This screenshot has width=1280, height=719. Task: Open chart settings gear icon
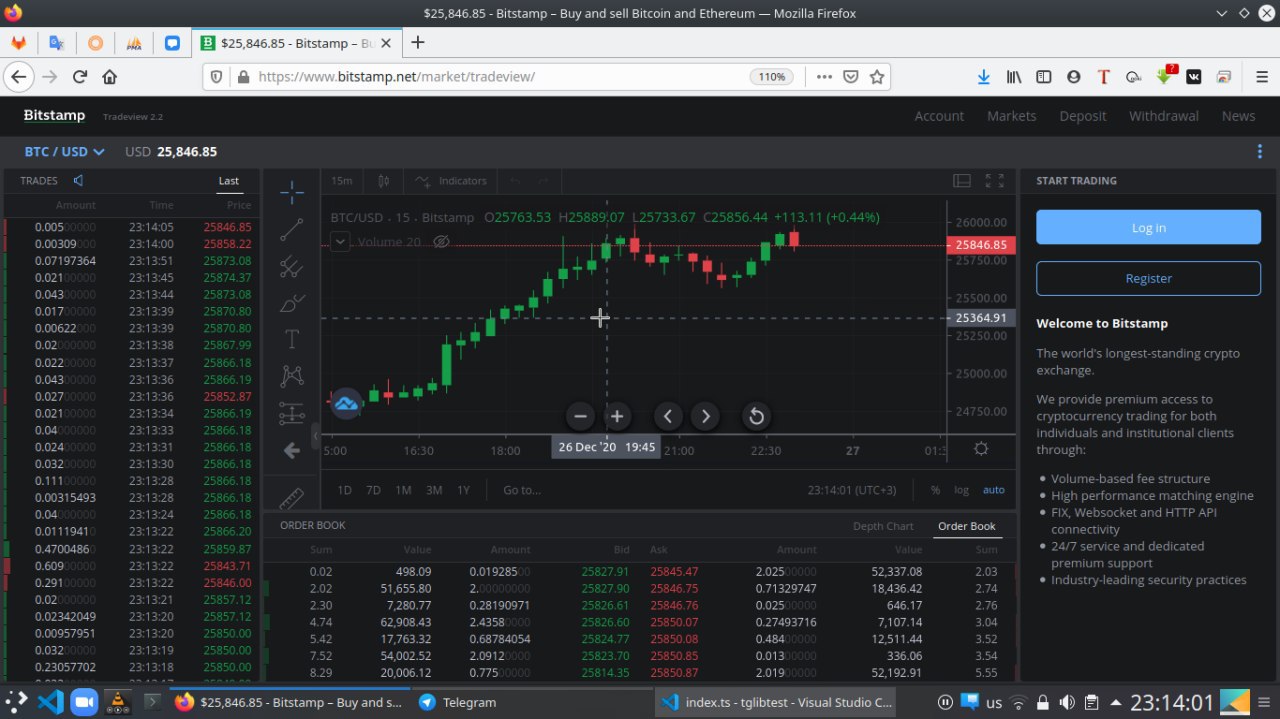pos(981,449)
